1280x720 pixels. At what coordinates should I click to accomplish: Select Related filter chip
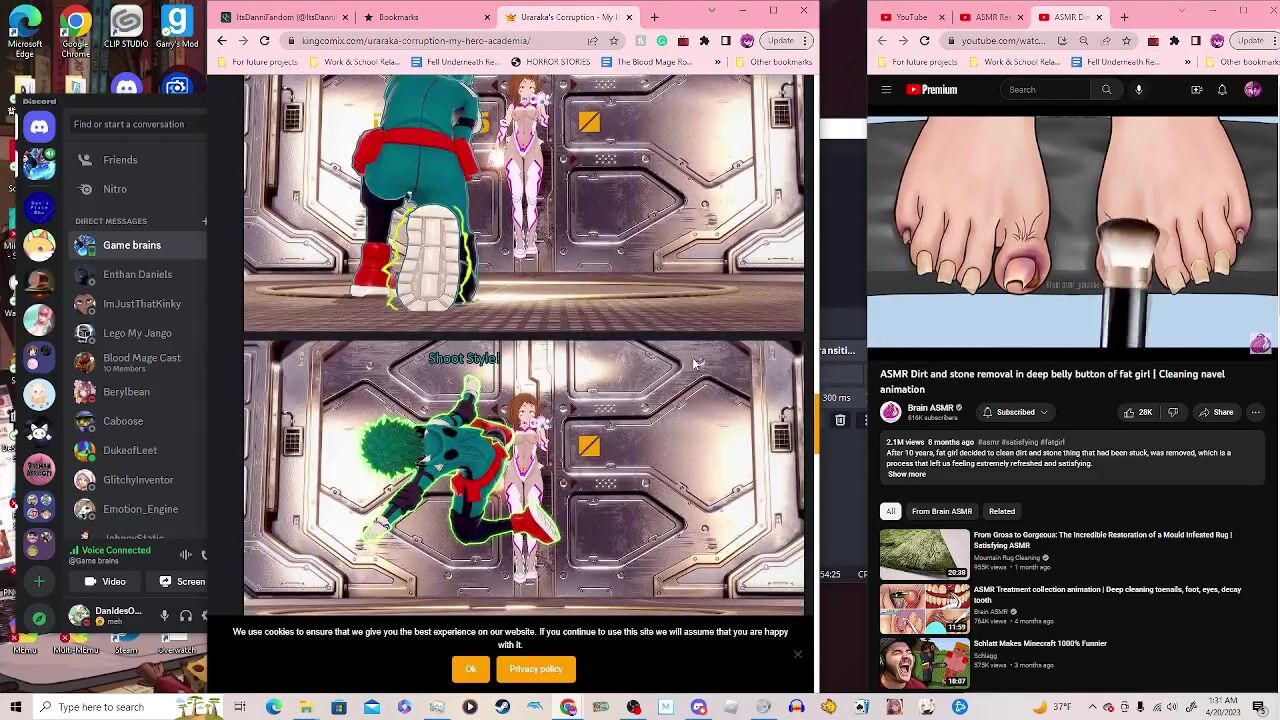click(x=1001, y=511)
